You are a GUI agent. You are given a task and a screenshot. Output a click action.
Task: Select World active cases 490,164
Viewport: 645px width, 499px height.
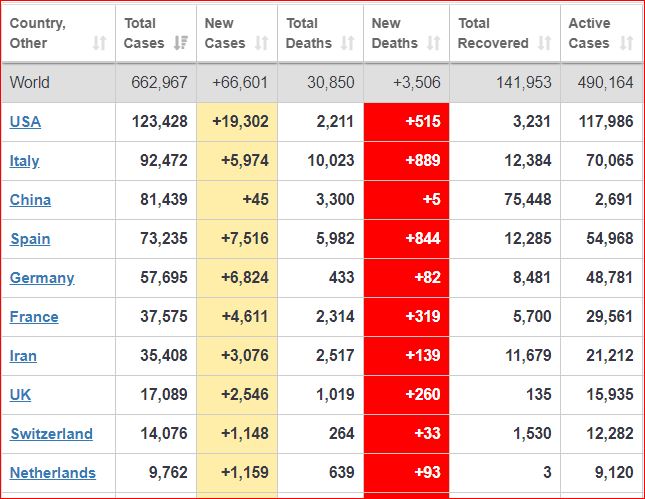(x=606, y=82)
